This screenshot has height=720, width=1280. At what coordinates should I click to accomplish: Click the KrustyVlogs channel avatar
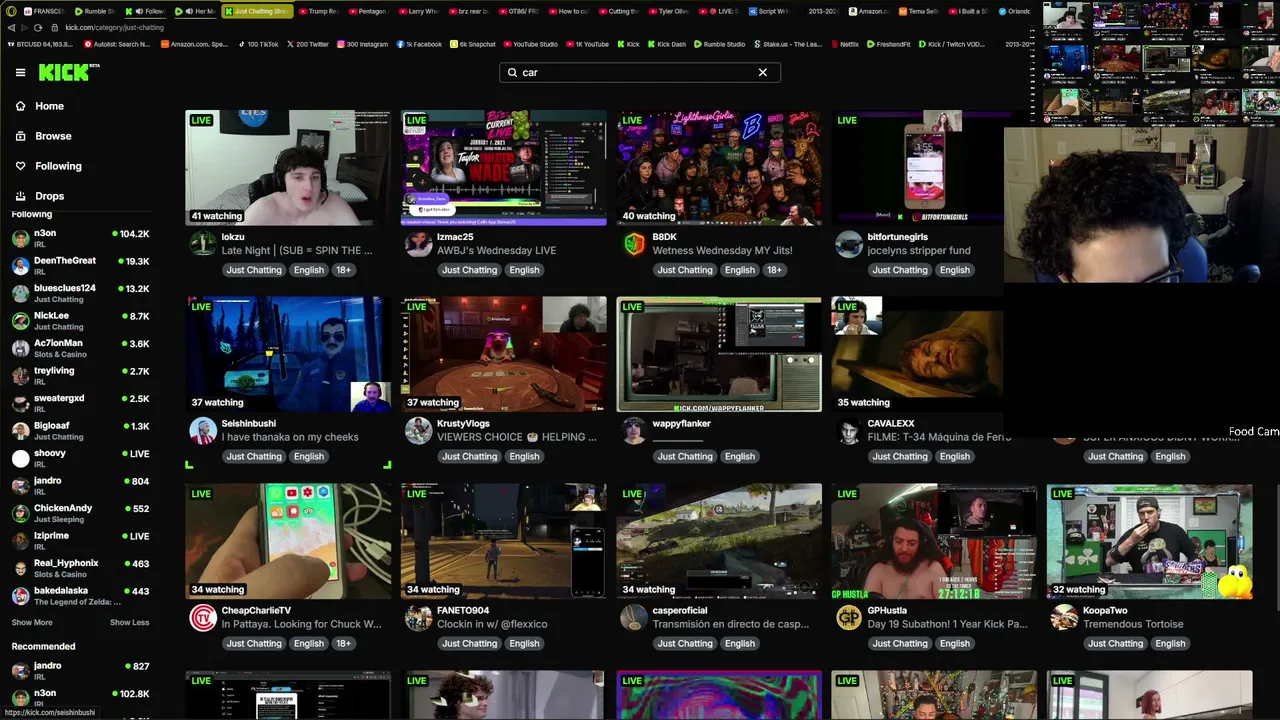pyautogui.click(x=419, y=431)
